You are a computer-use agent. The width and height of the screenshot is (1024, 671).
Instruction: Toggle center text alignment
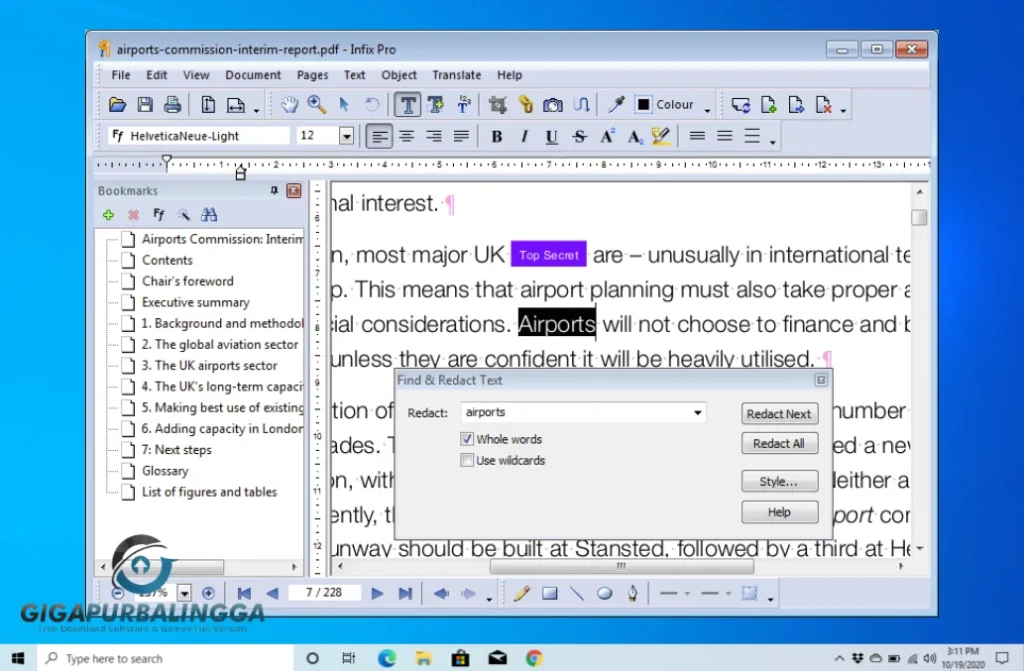[x=405, y=135]
